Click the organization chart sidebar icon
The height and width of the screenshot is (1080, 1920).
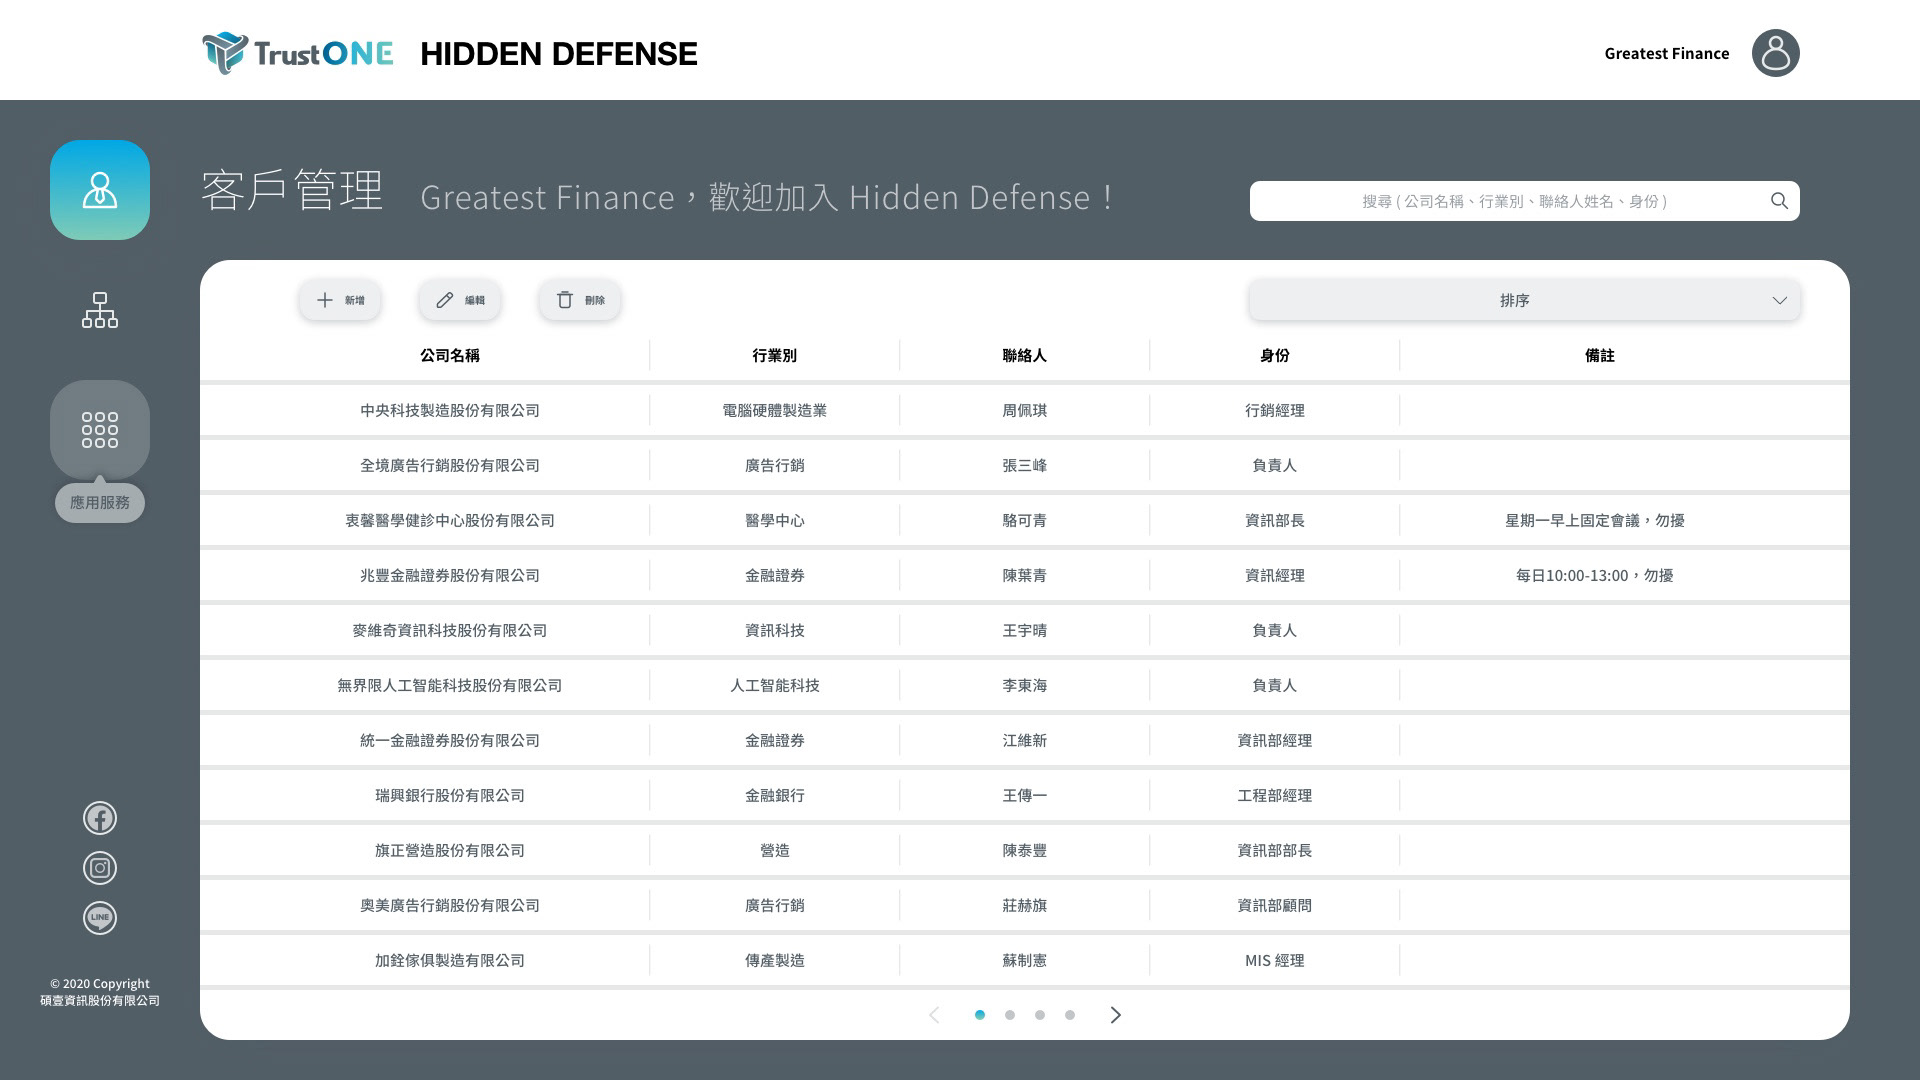coord(100,310)
